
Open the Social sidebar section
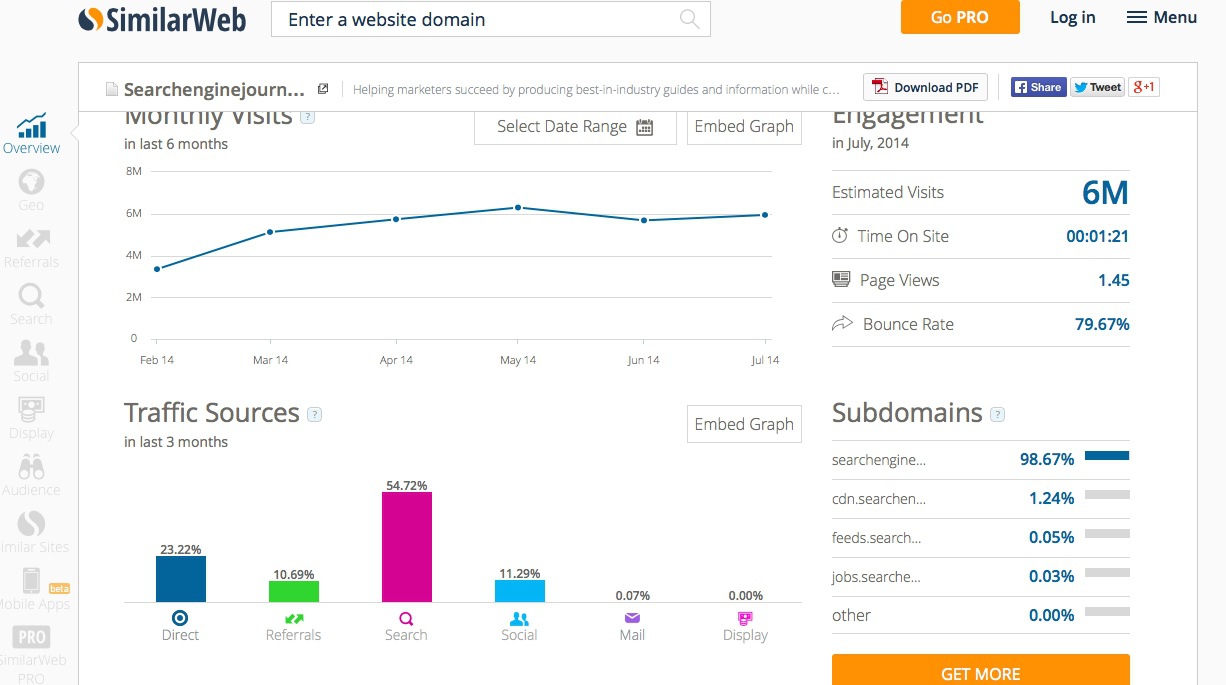(31, 362)
